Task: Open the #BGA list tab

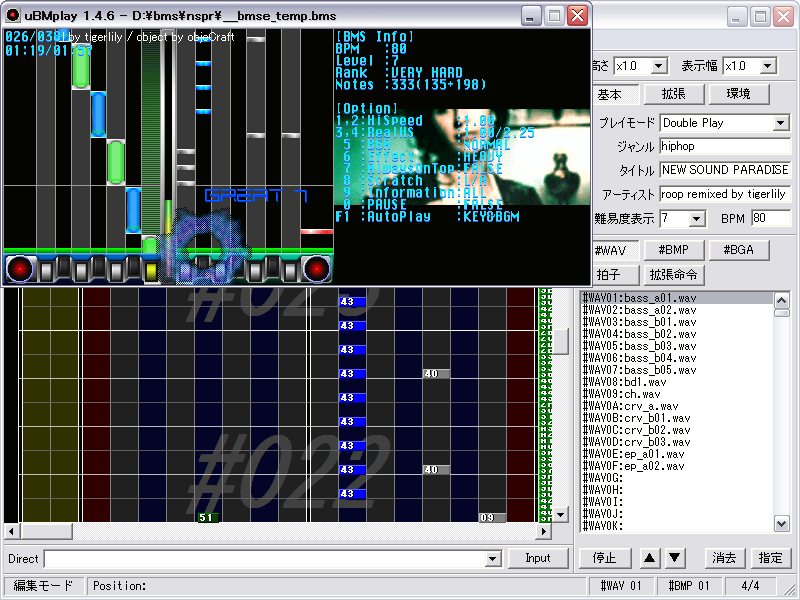Action: tap(738, 250)
